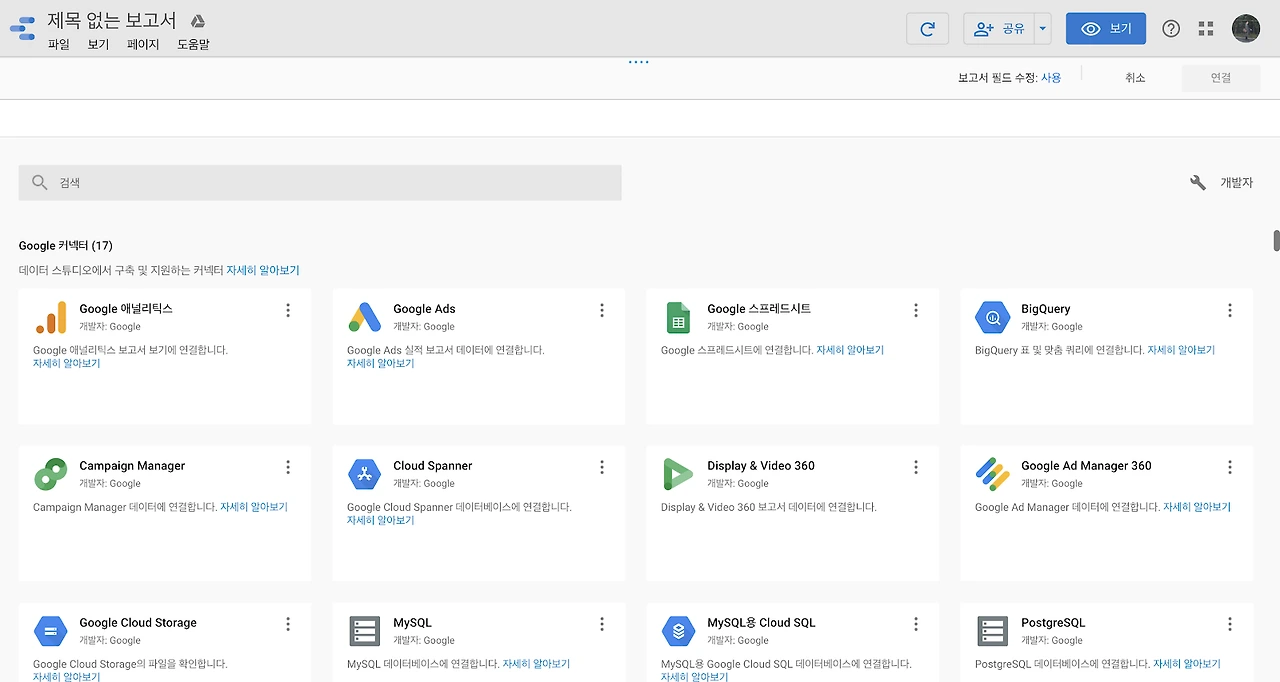This screenshot has width=1280, height=682.
Task: Open Google Ads 자세히 알아보기 link
Action: pos(381,364)
